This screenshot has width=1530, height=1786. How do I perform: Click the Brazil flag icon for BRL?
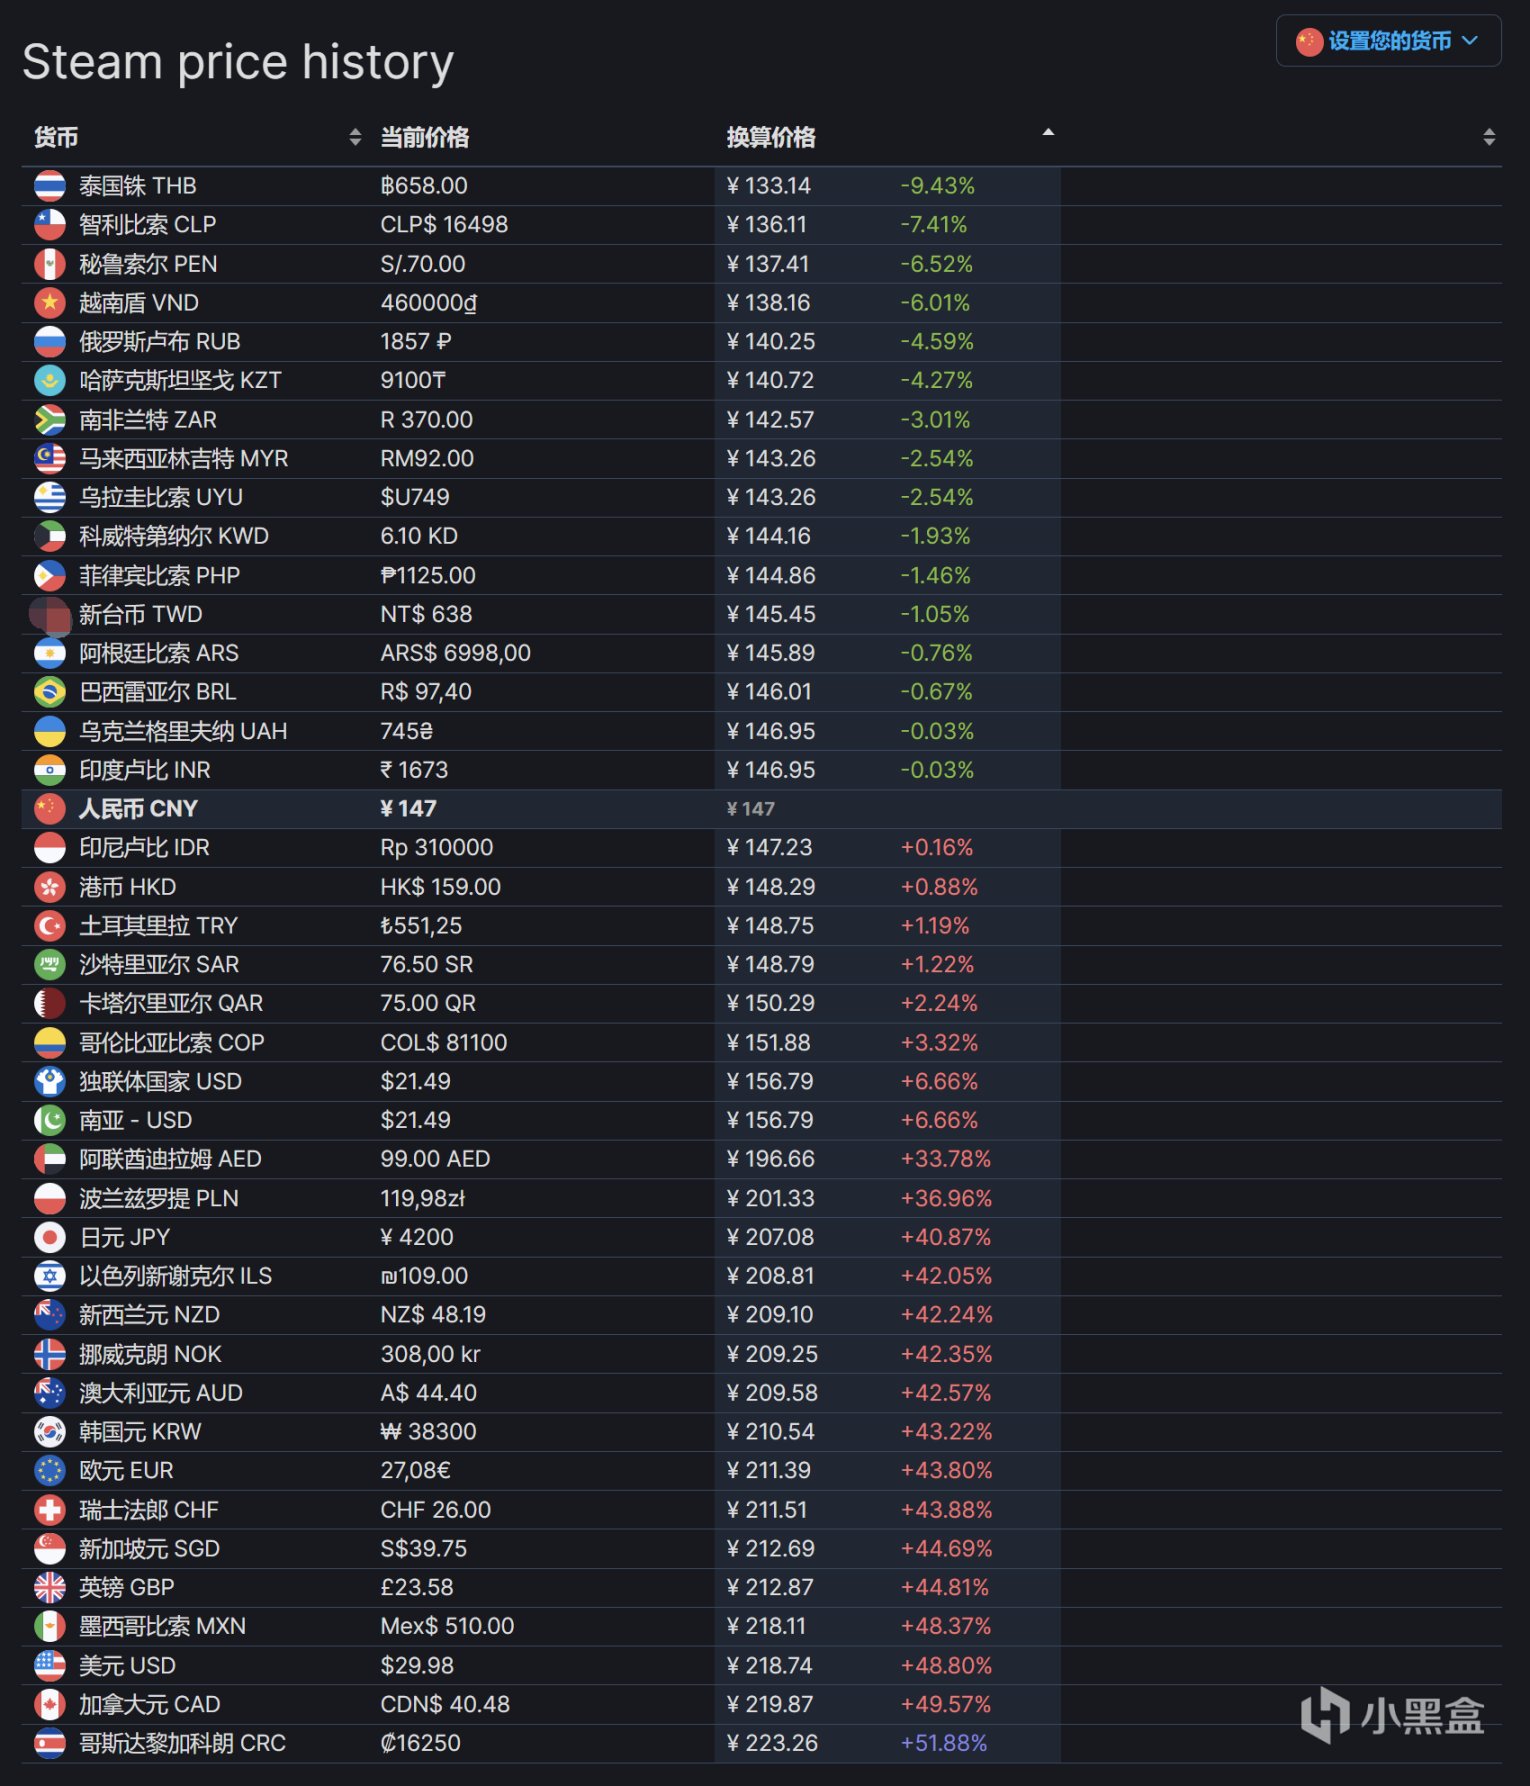[x=50, y=692]
